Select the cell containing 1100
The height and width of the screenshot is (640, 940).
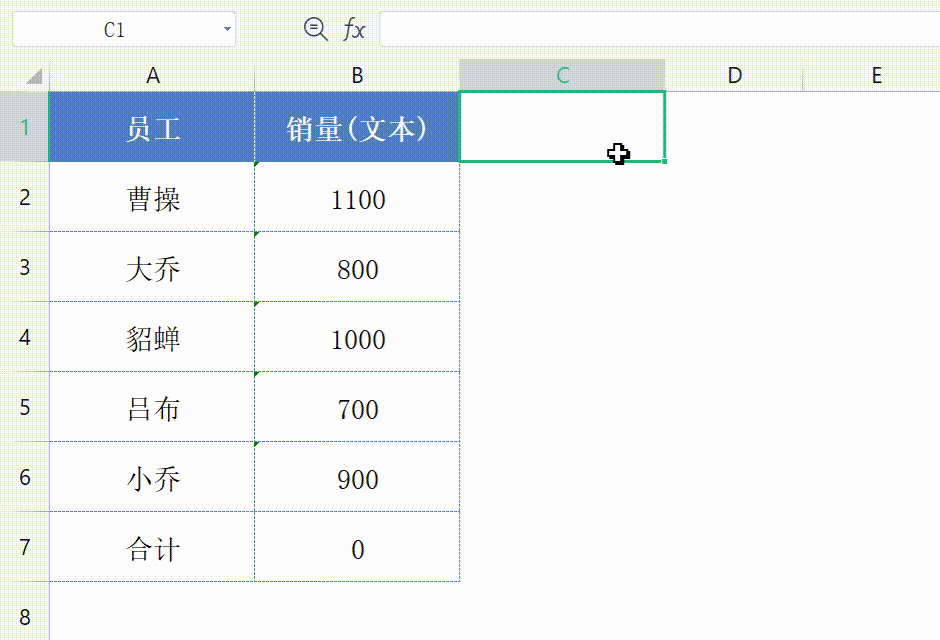coord(357,197)
